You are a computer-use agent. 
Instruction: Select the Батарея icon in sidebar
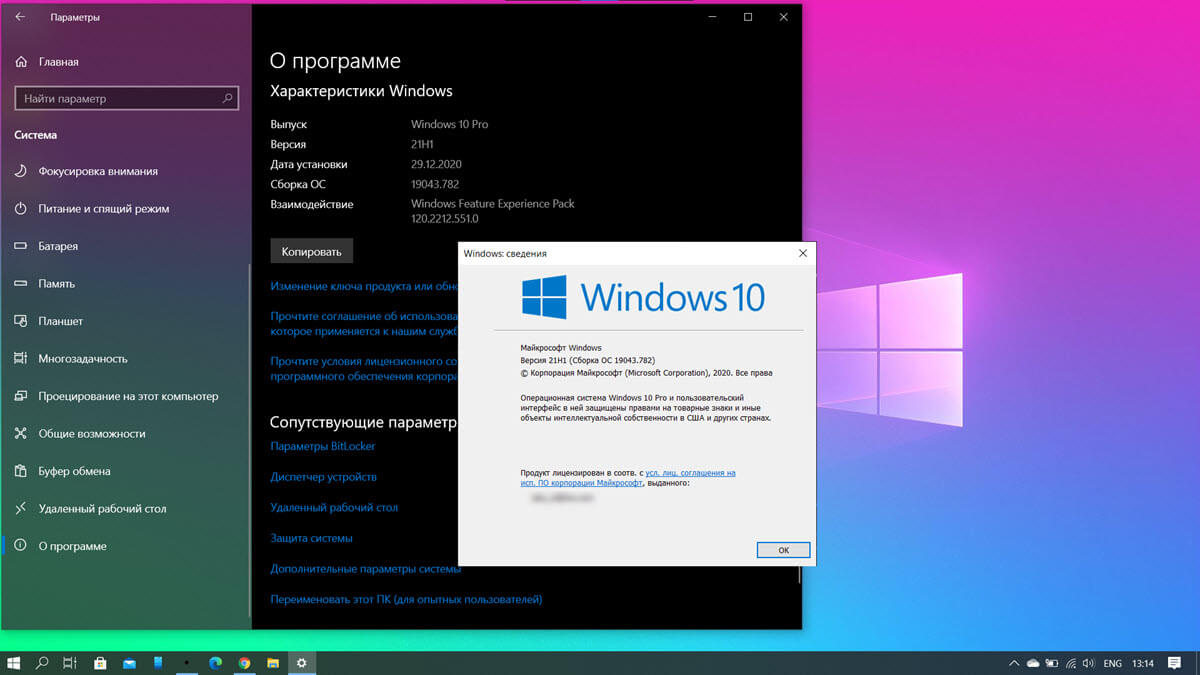click(x=20, y=246)
